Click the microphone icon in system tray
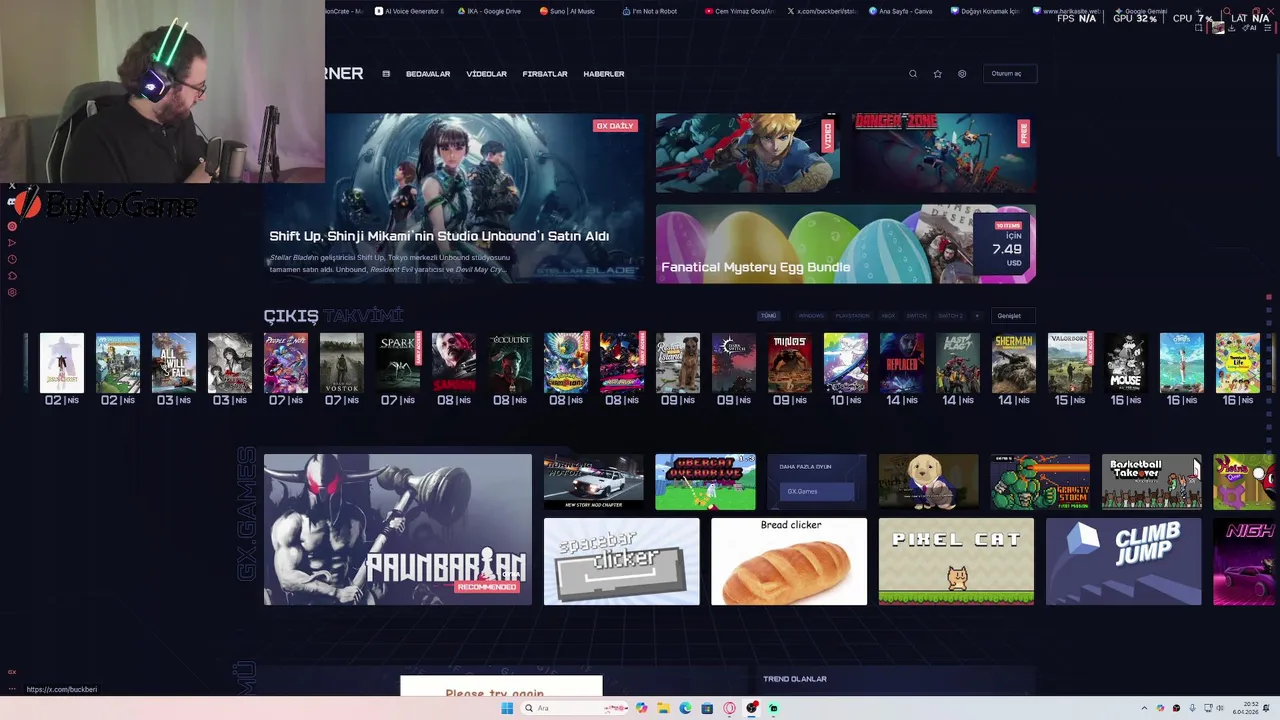 pos(1192,708)
